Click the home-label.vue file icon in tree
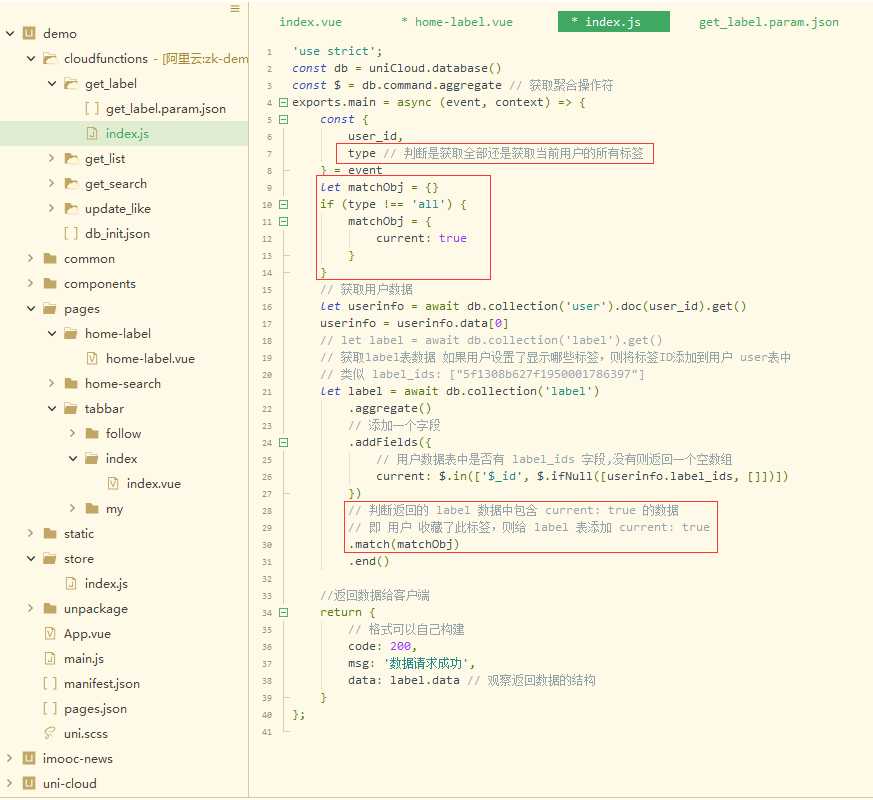The image size is (873, 800). point(92,359)
